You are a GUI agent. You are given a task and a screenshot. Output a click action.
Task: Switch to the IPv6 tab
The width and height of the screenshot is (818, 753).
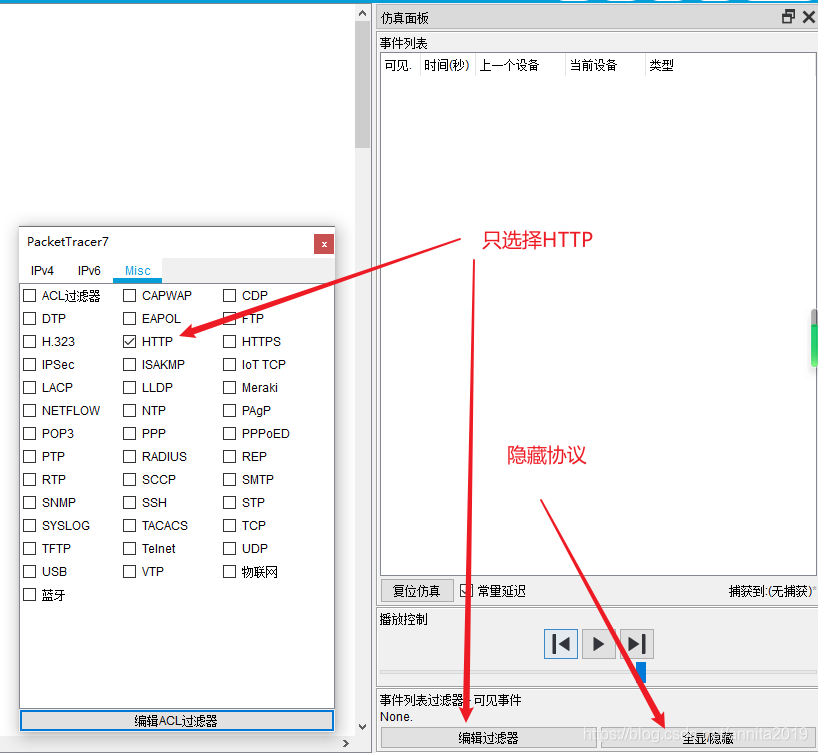pos(89,270)
